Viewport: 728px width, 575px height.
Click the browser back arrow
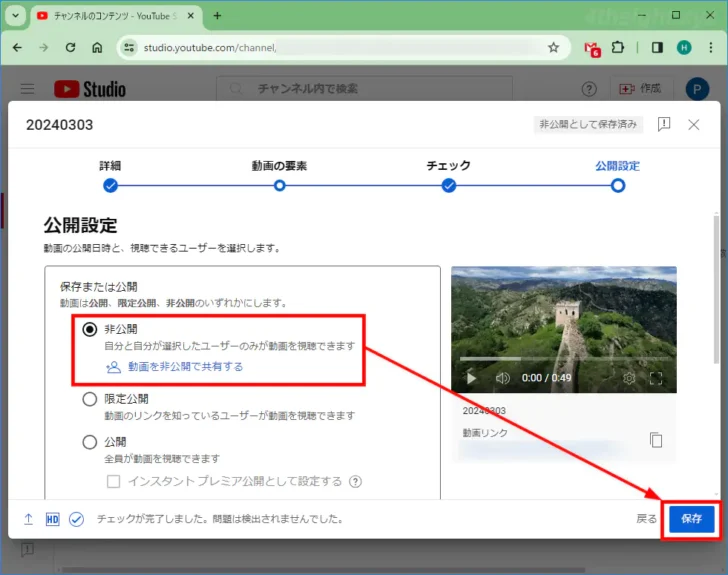point(17,47)
